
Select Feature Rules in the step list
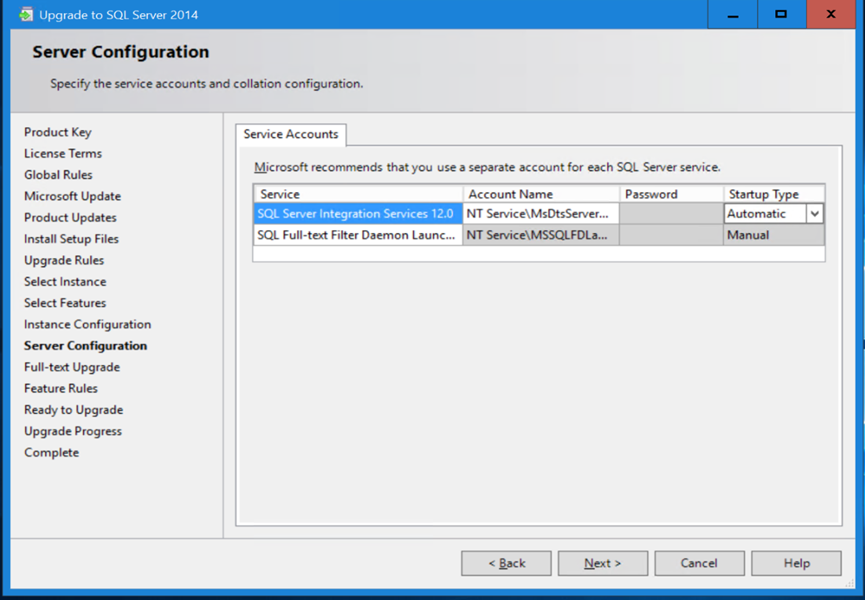(x=61, y=388)
